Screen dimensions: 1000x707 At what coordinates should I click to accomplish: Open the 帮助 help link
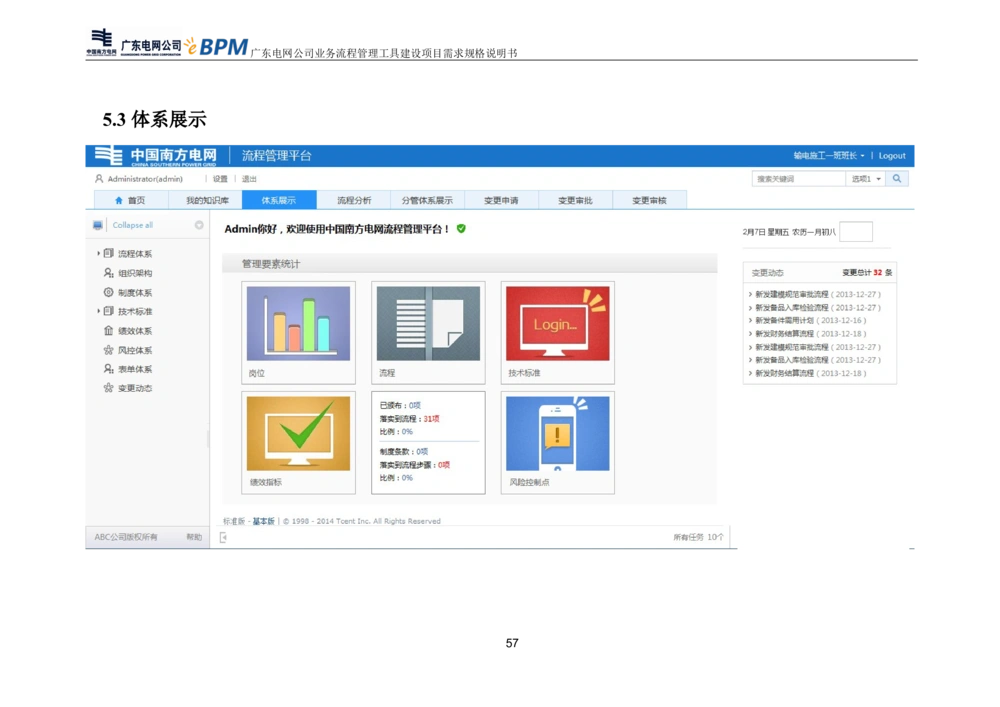click(193, 537)
